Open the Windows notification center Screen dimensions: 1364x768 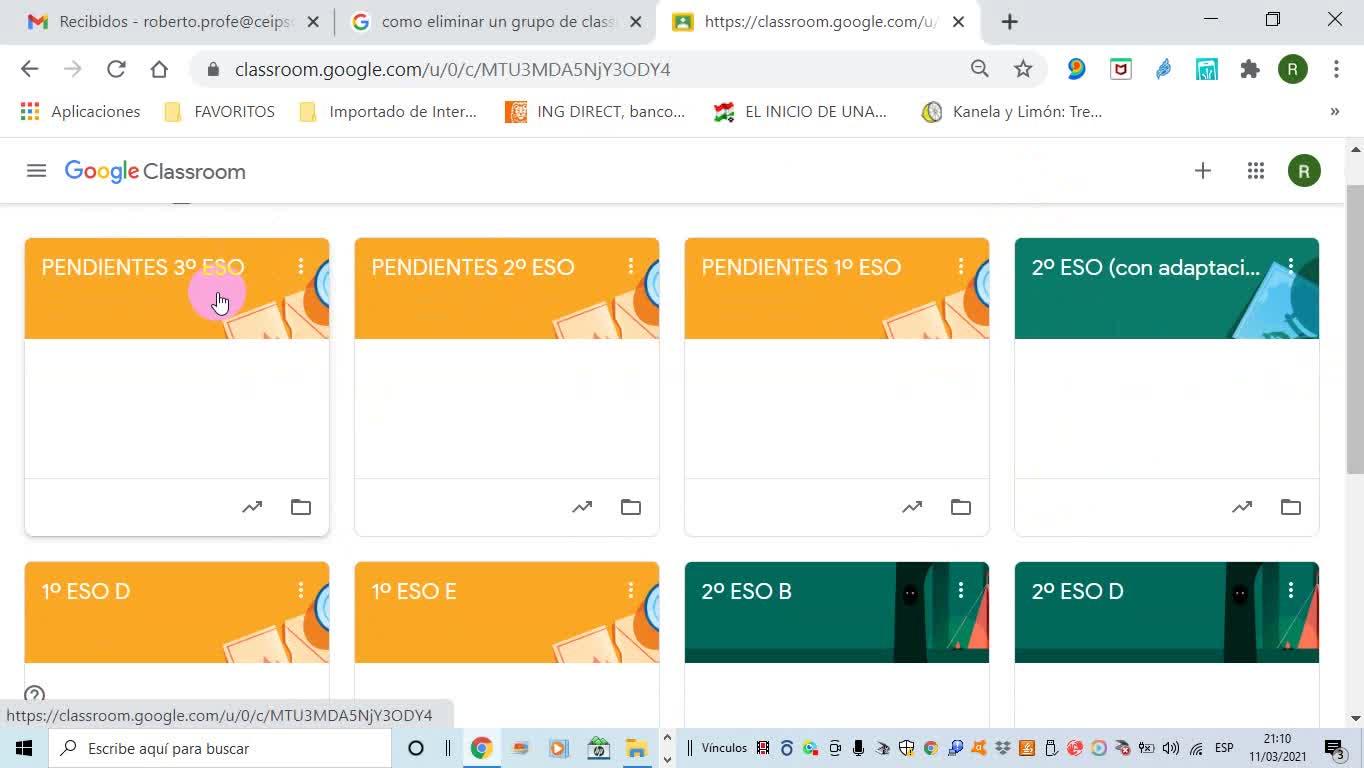point(1335,748)
